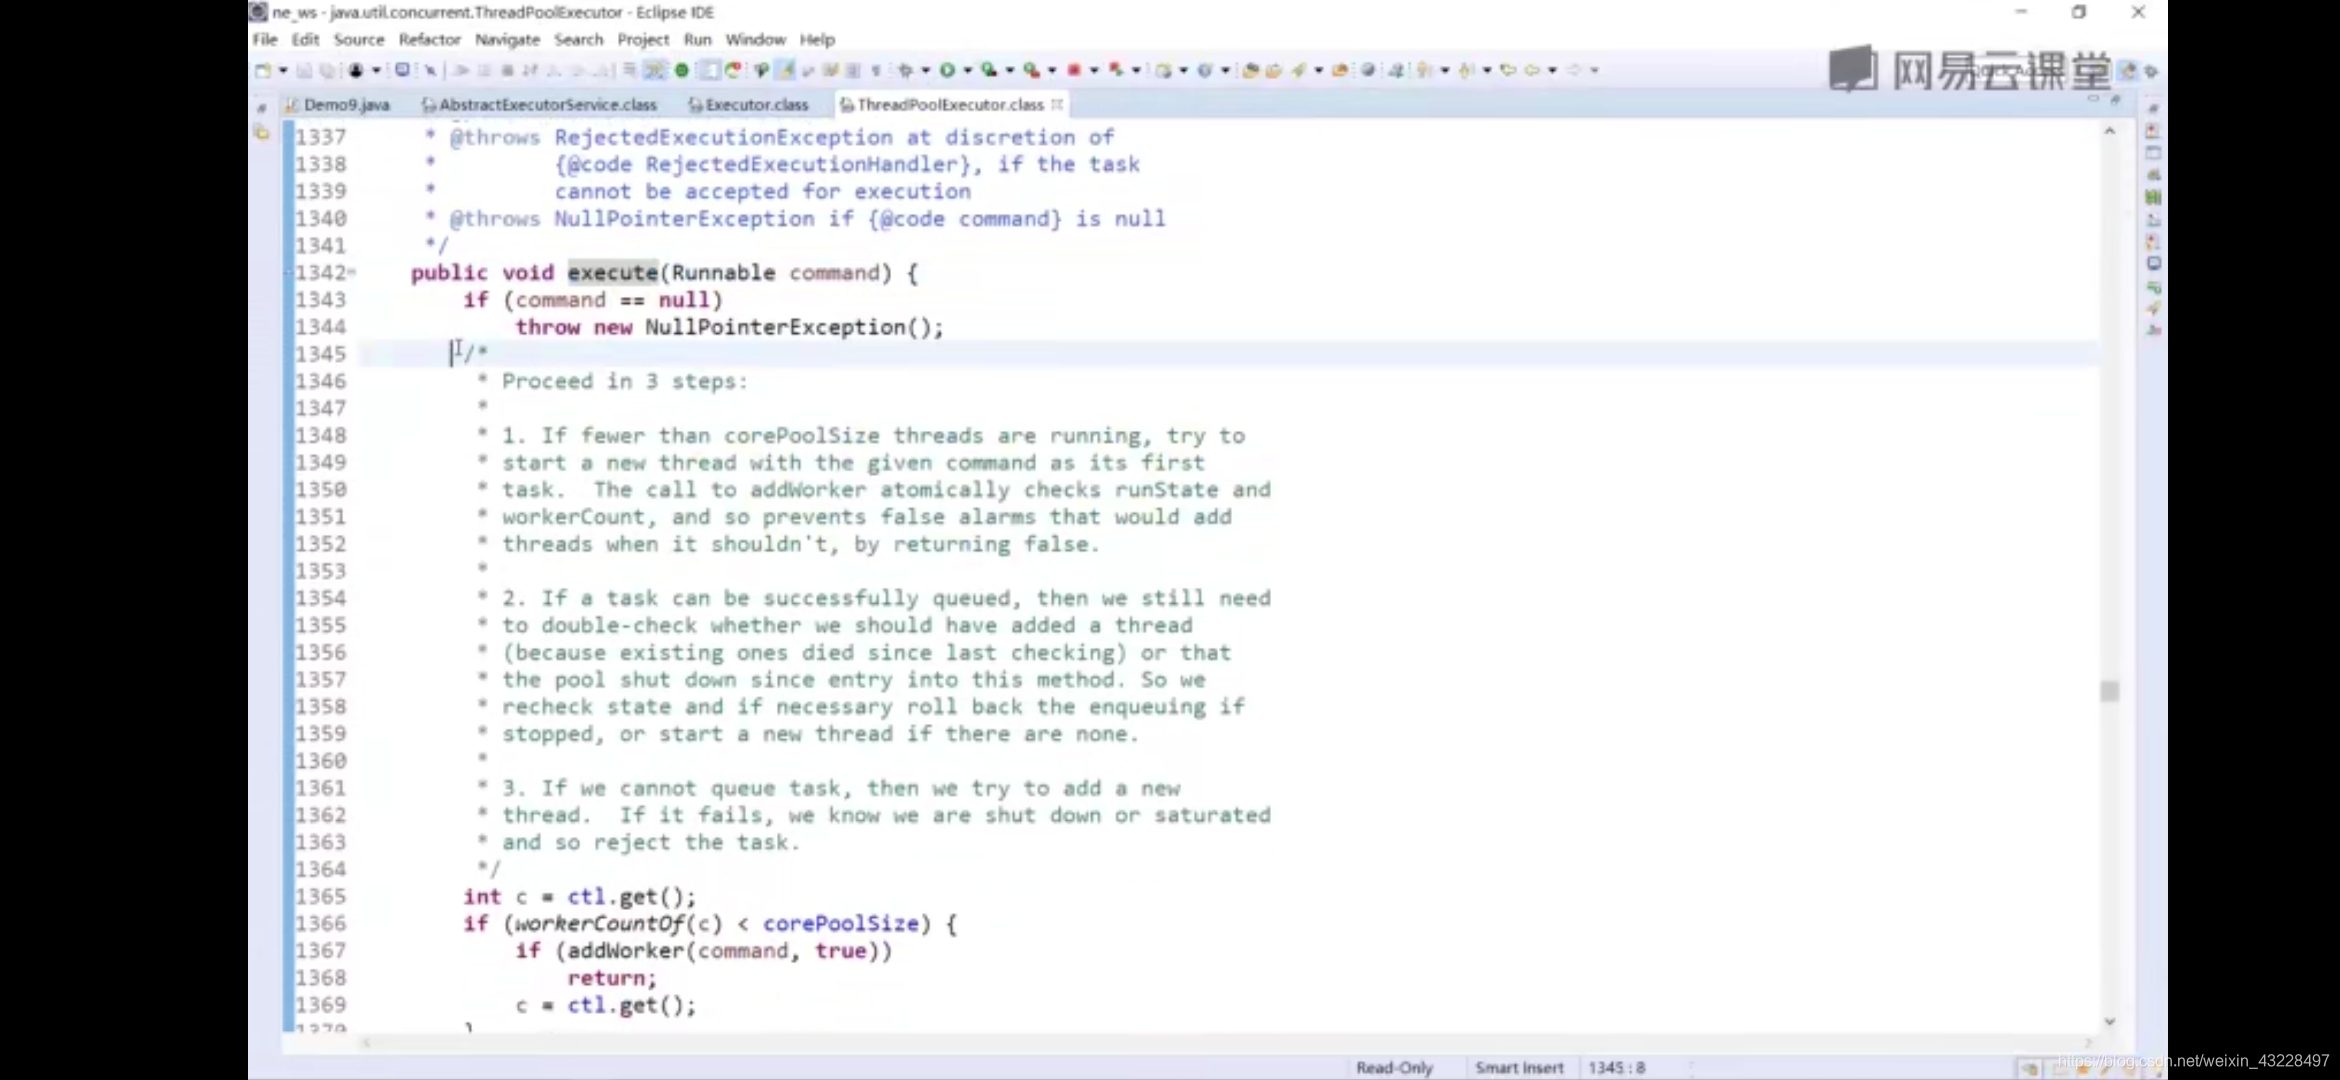Click the 1345 : 8 cursor position indicator
The height and width of the screenshot is (1080, 2340).
click(1616, 1067)
